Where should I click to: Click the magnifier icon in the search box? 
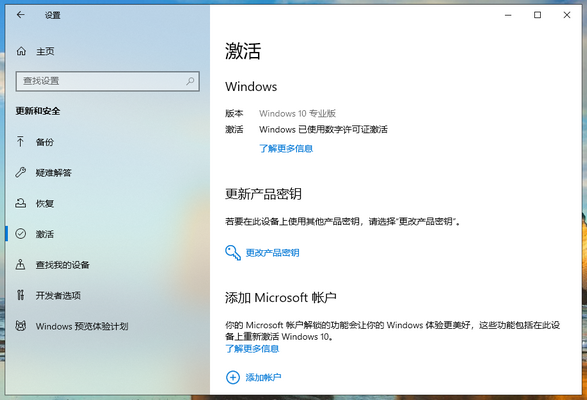pyautogui.click(x=190, y=81)
